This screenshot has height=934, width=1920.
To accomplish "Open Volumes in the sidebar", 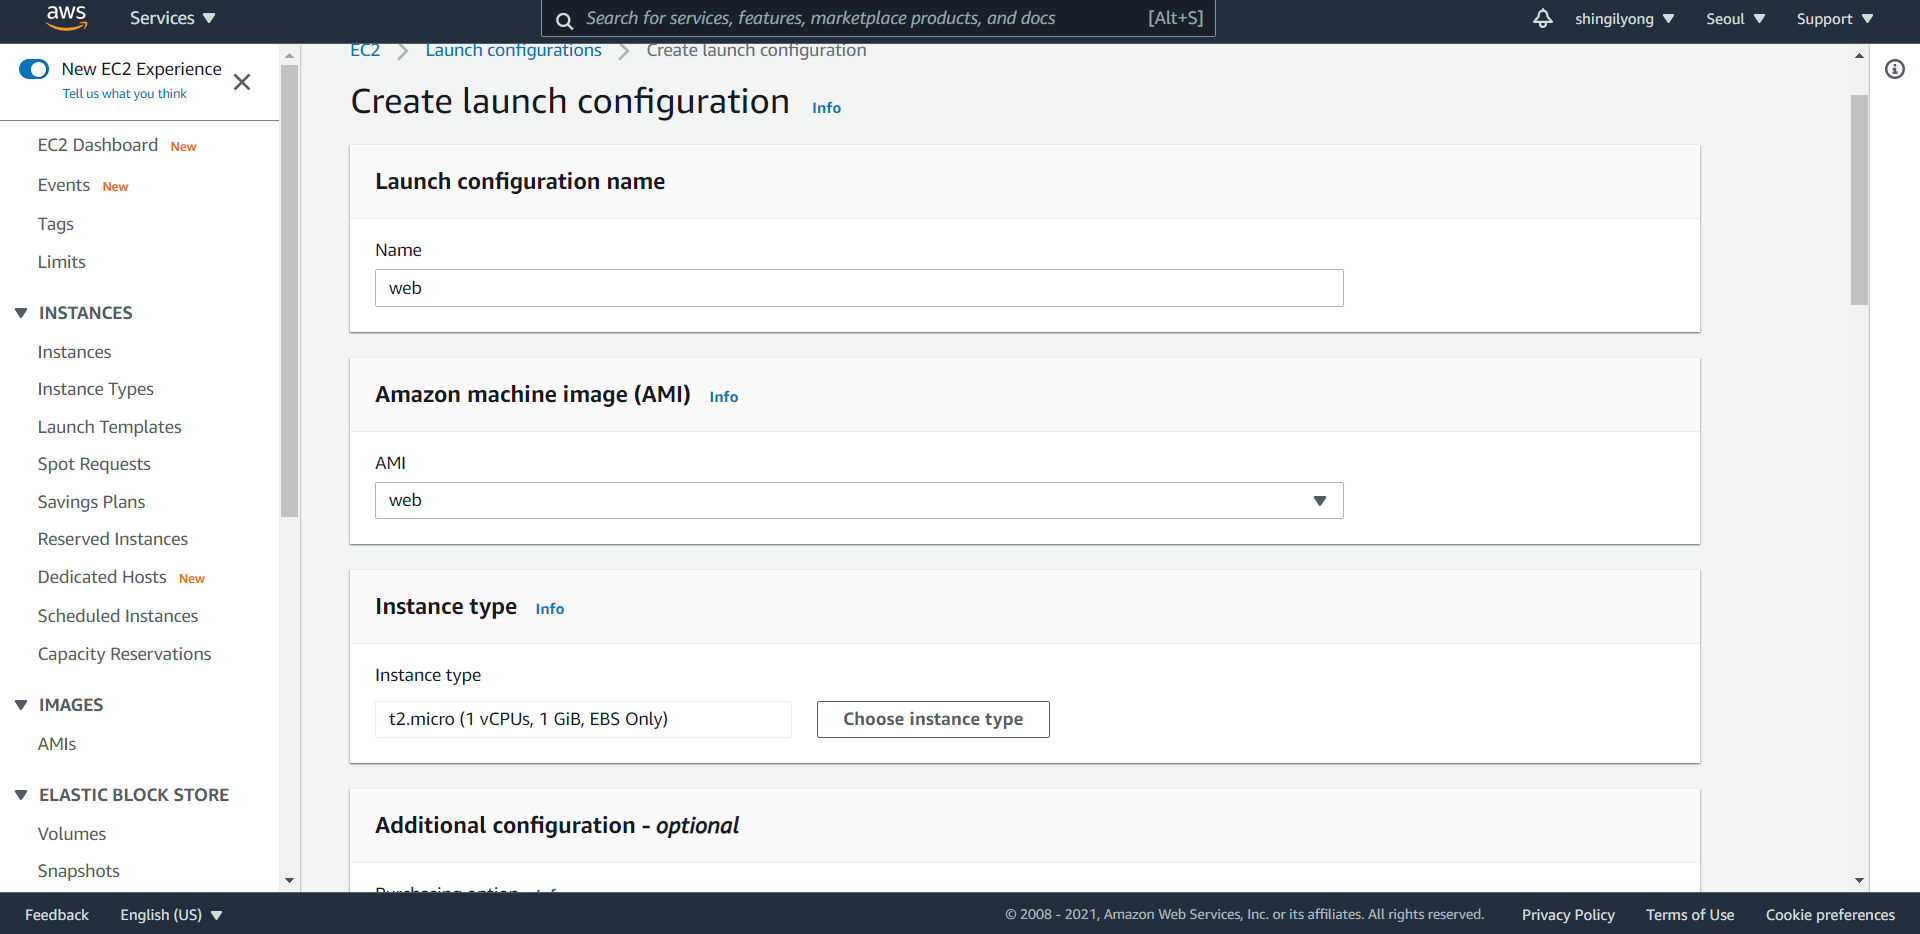I will pos(72,834).
